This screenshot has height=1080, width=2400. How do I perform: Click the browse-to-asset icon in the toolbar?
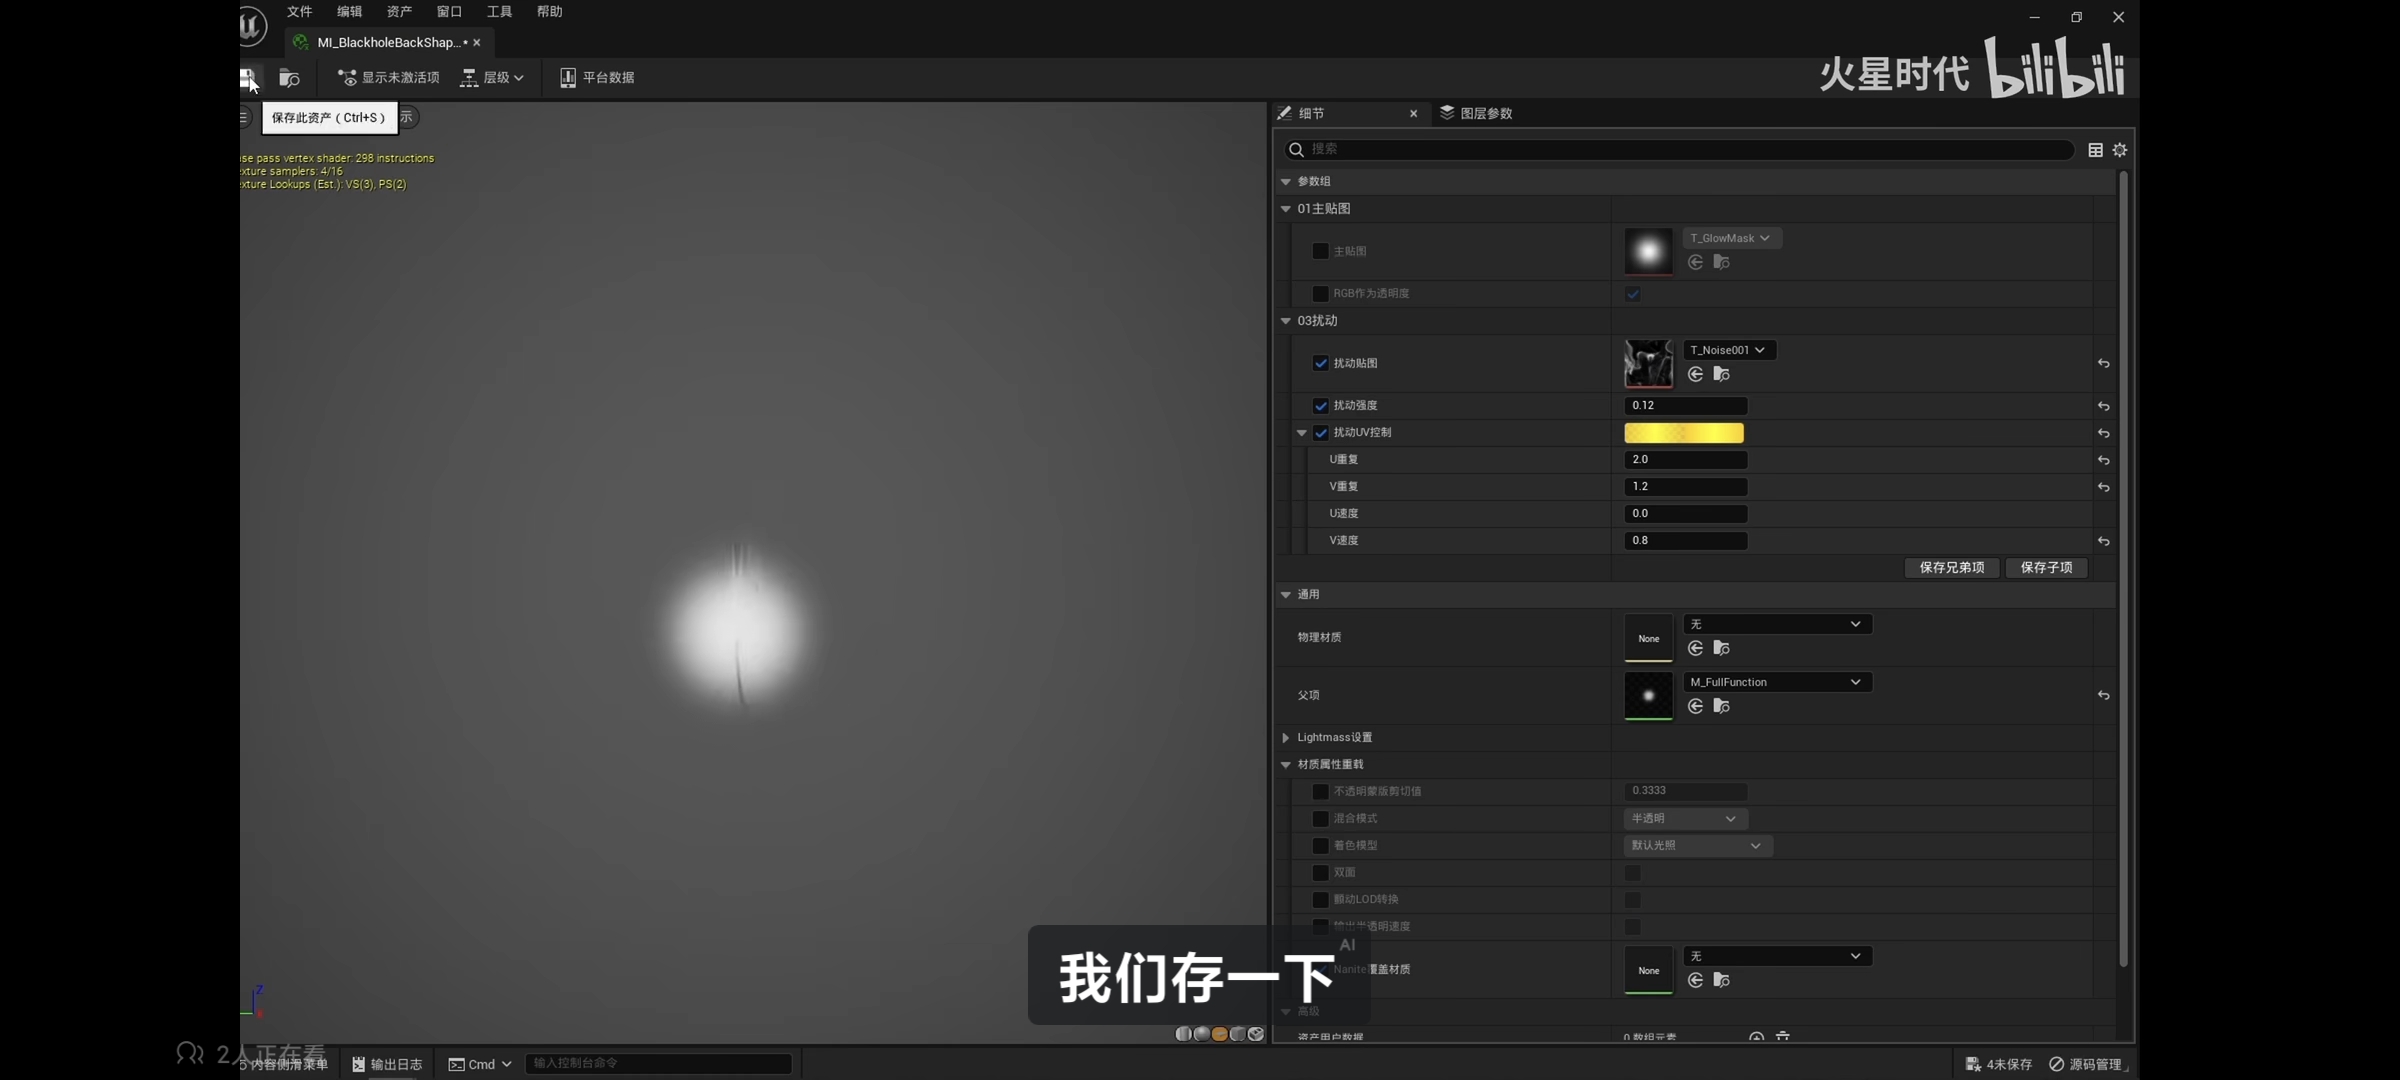289,78
